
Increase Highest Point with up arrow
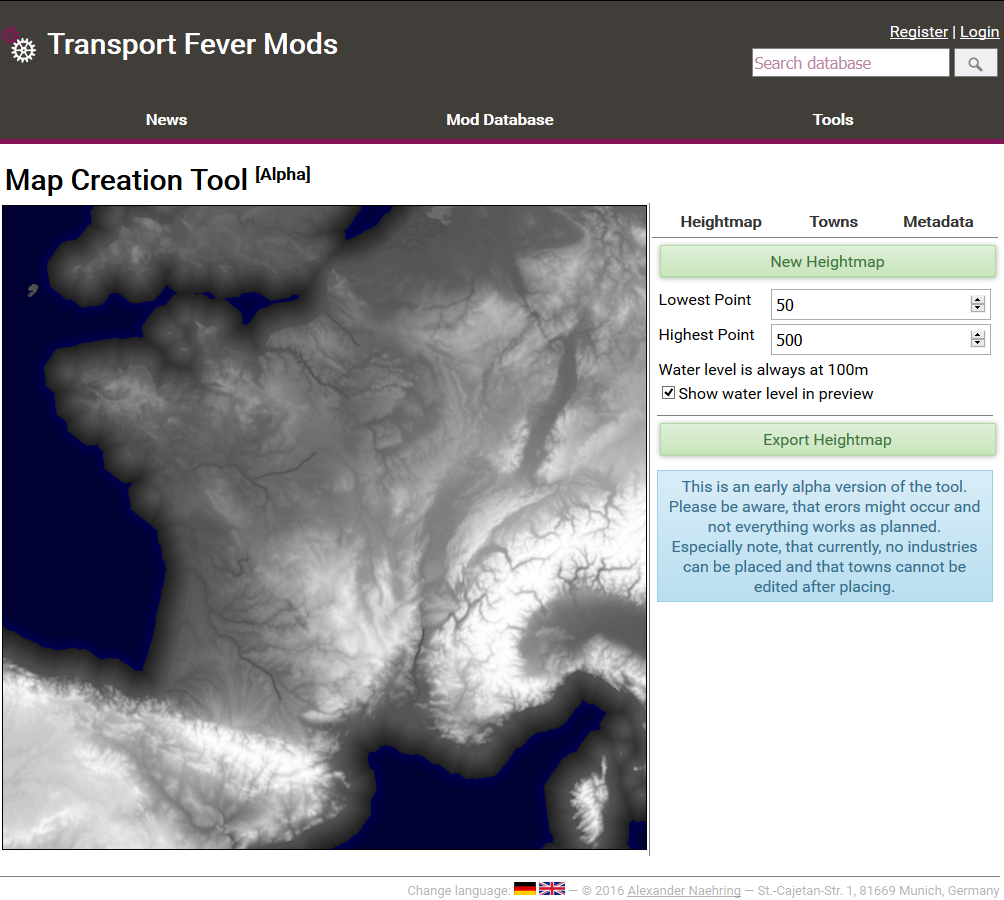point(978,334)
